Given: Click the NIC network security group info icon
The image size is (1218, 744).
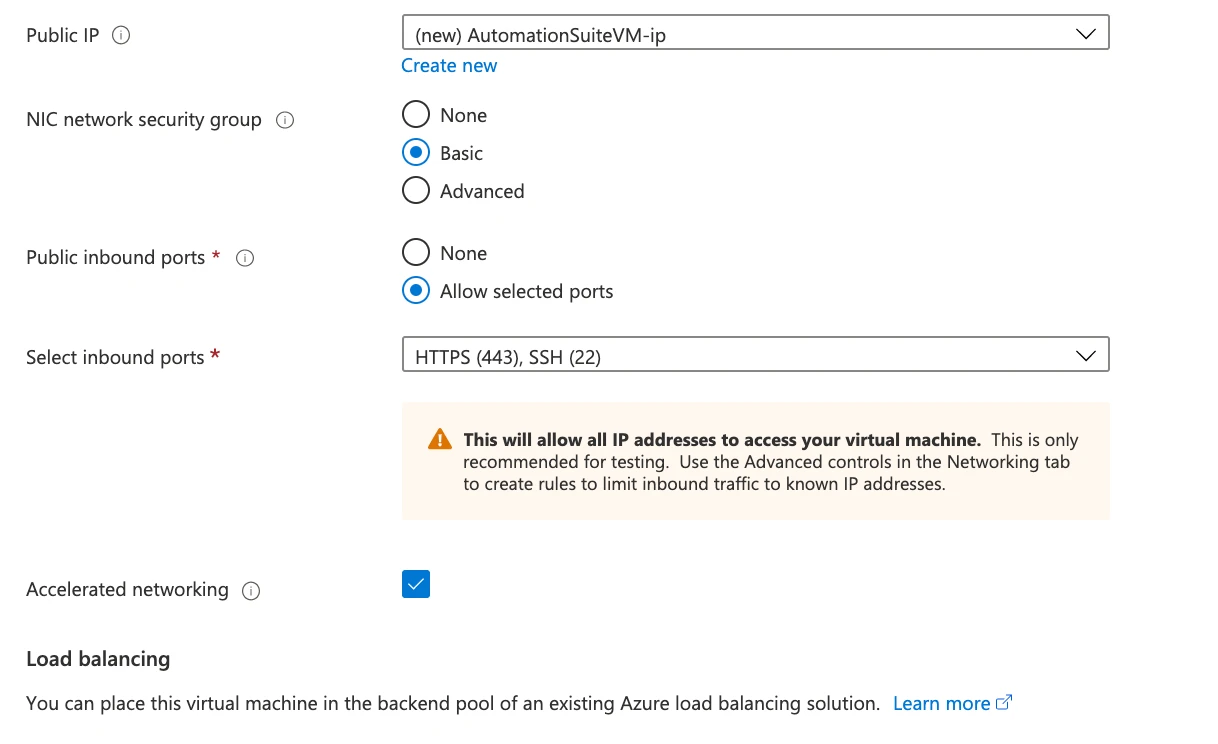Looking at the screenshot, I should point(285,120).
